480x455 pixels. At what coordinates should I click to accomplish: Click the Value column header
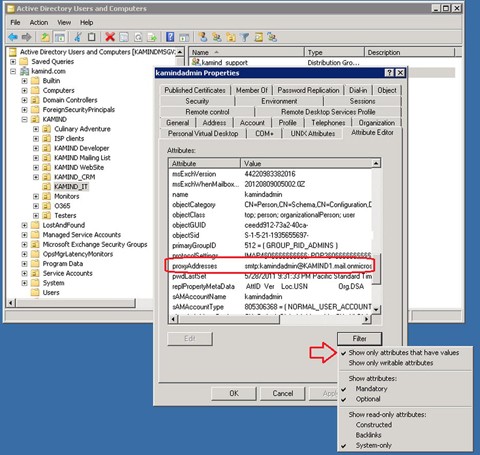(x=306, y=163)
